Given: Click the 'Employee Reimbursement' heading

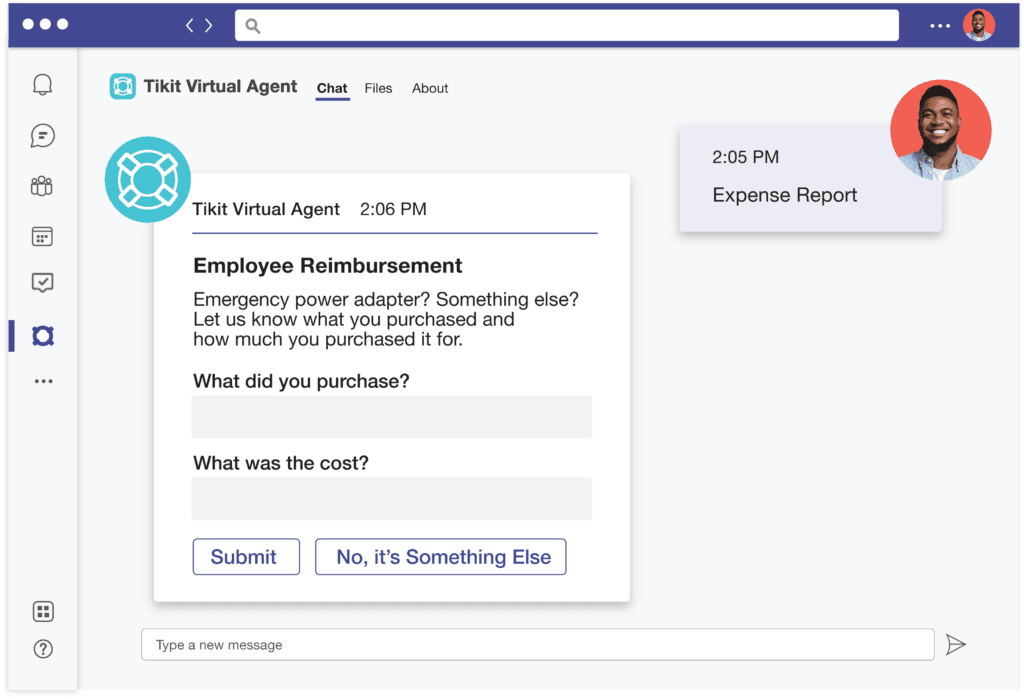Looking at the screenshot, I should pos(328,266).
